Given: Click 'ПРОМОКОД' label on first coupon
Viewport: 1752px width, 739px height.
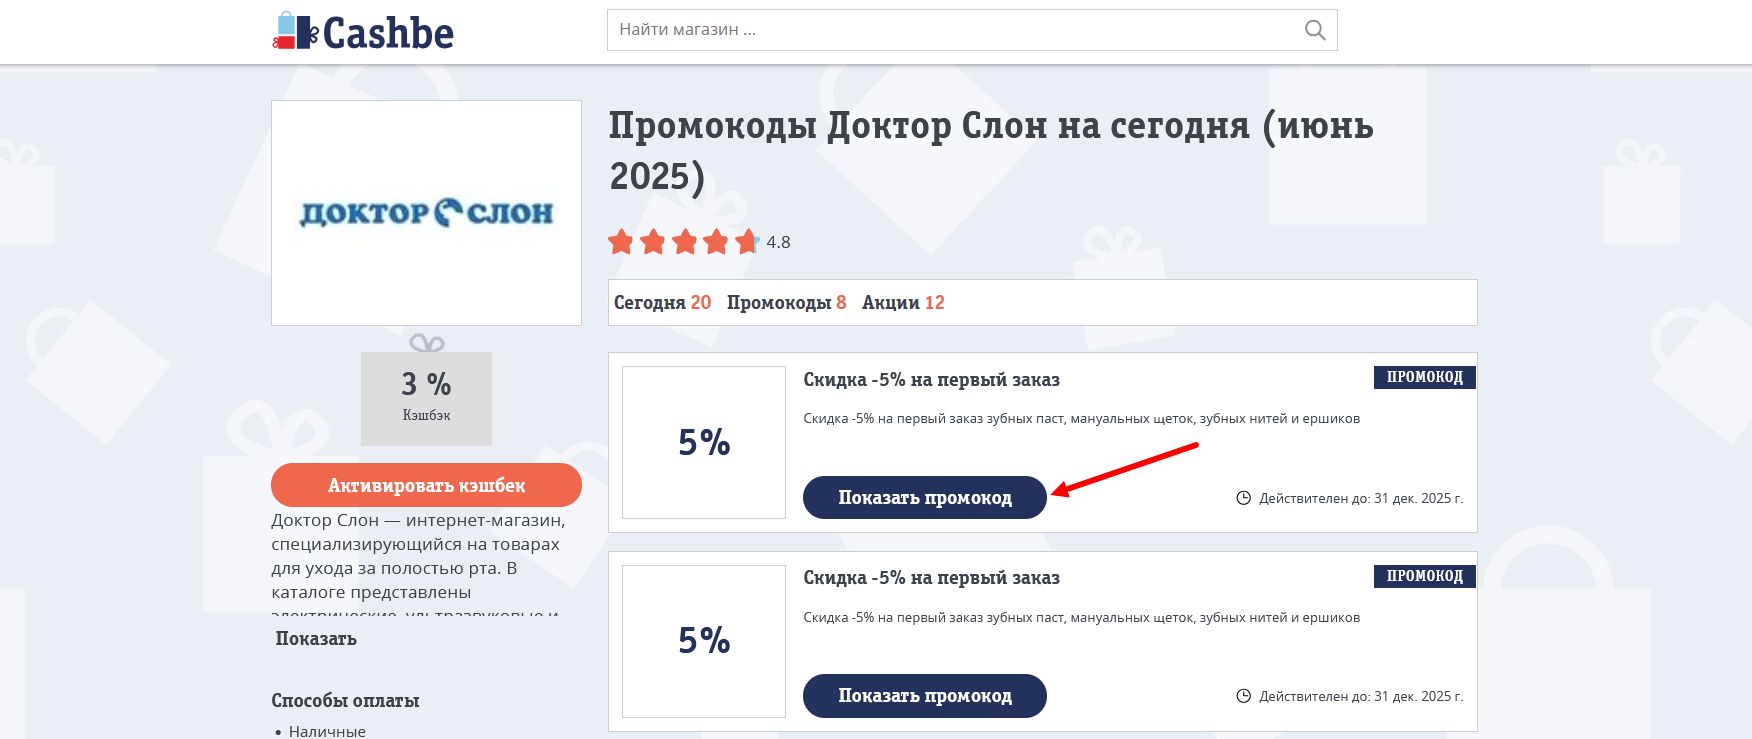Looking at the screenshot, I should 1424,377.
